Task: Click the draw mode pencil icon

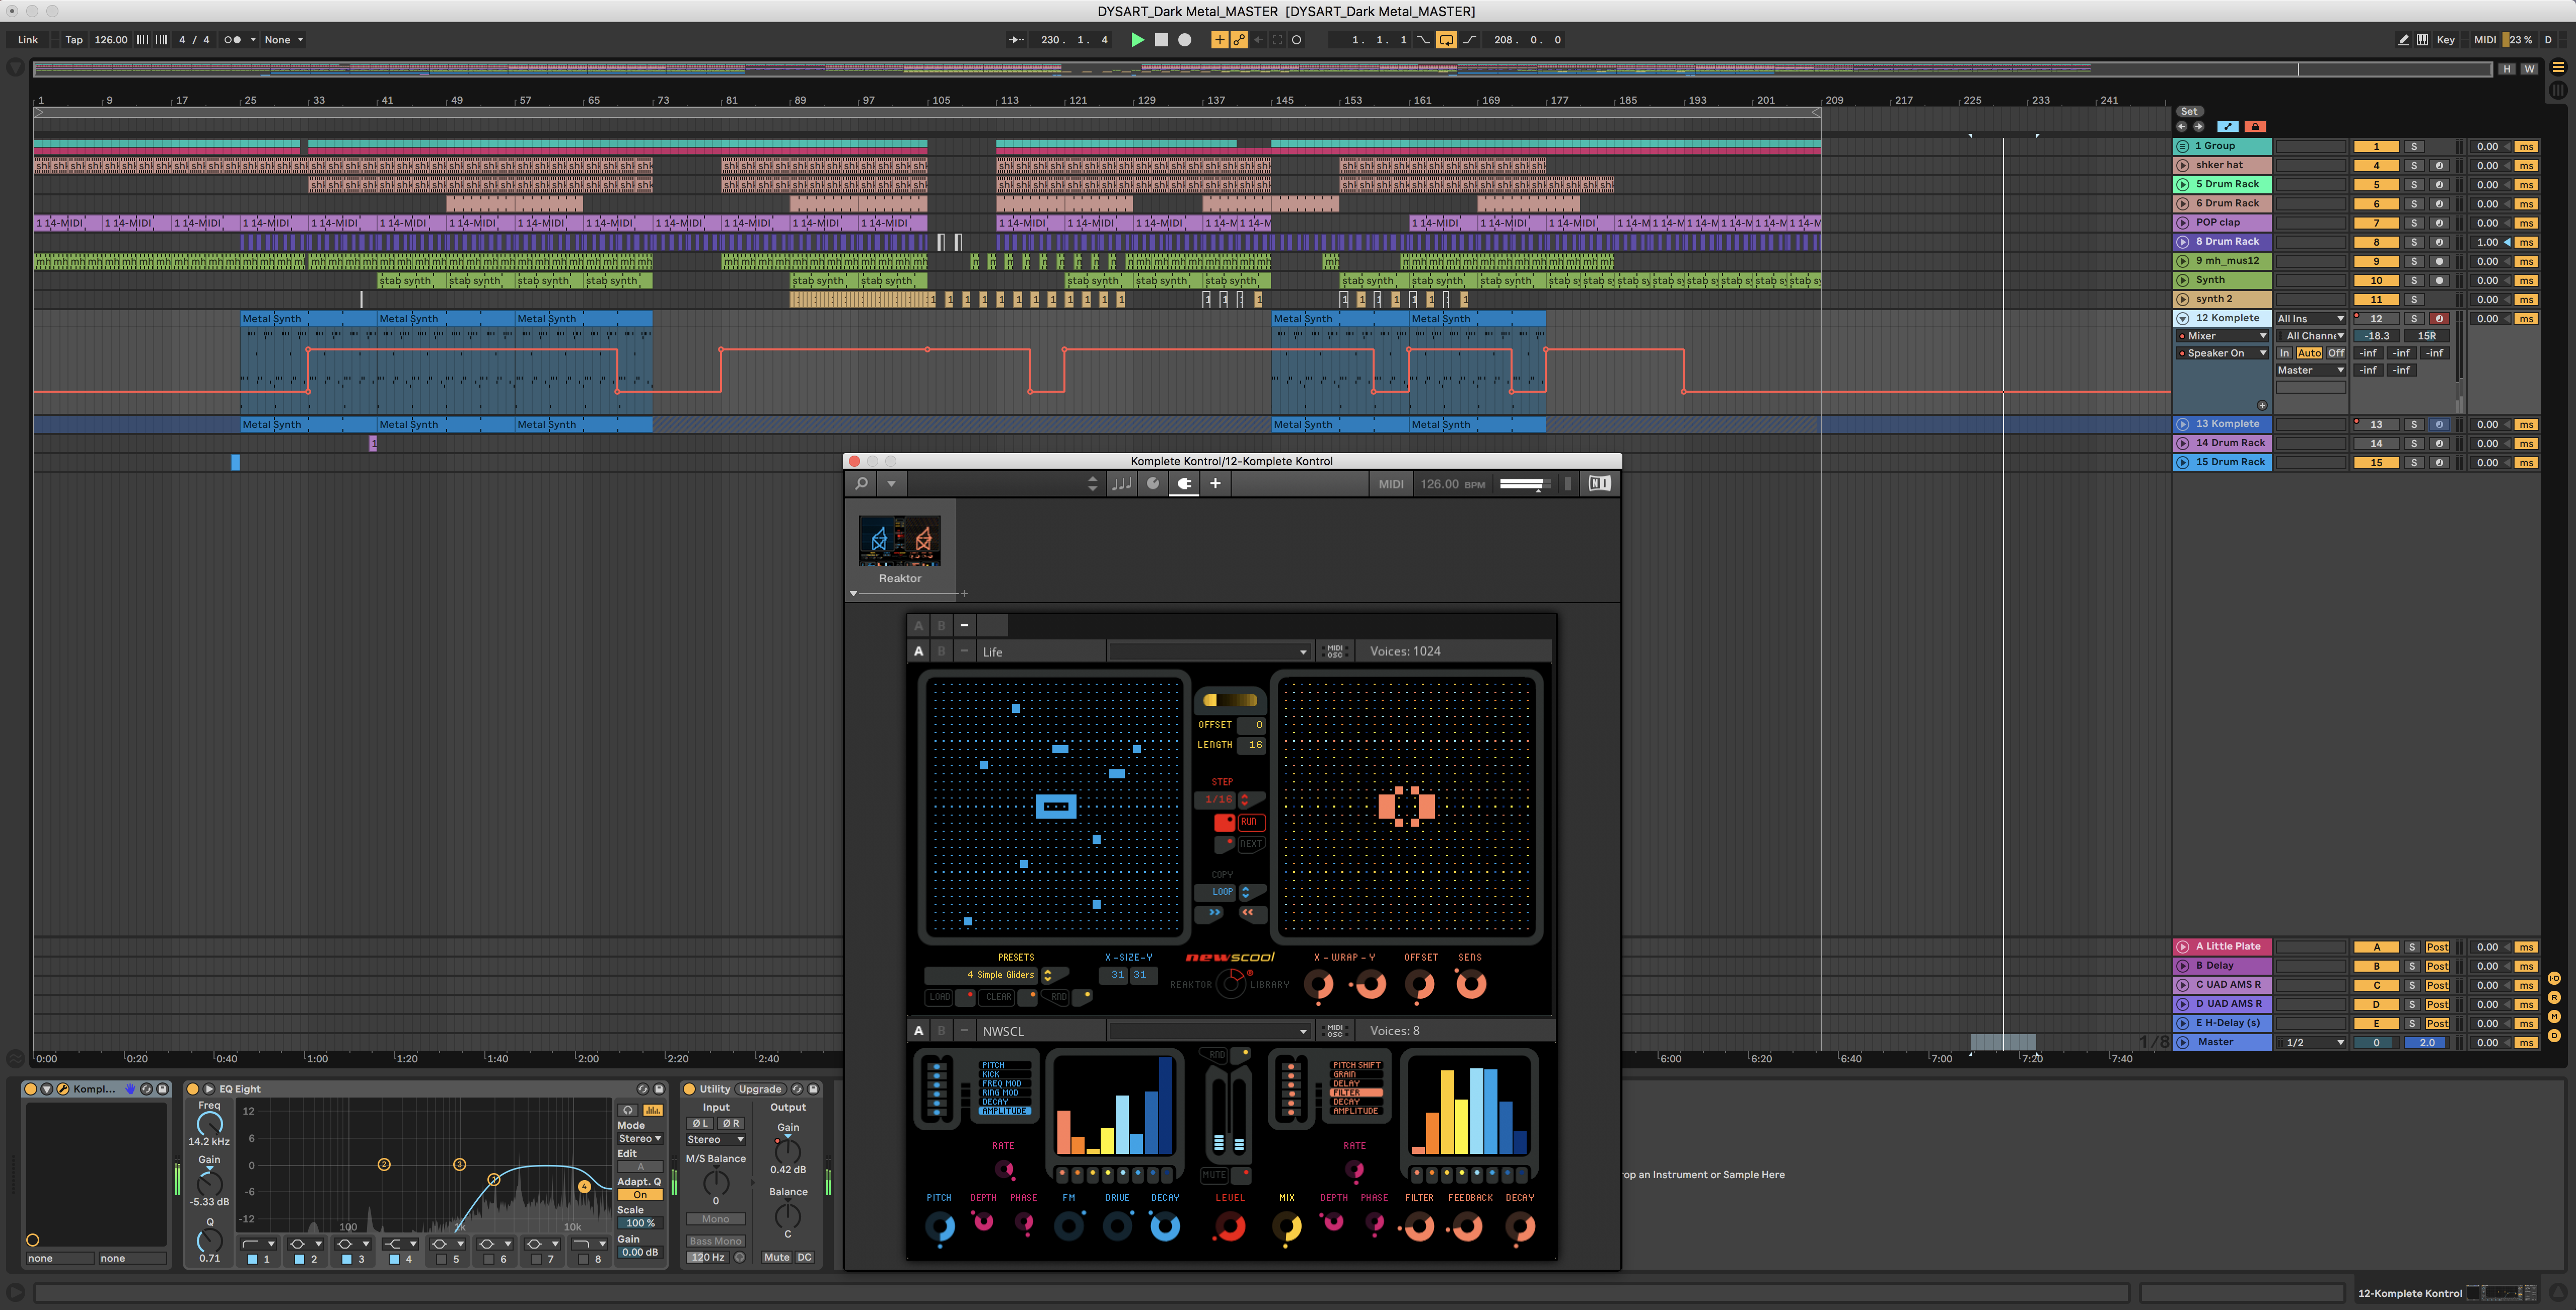Action: click(2403, 40)
